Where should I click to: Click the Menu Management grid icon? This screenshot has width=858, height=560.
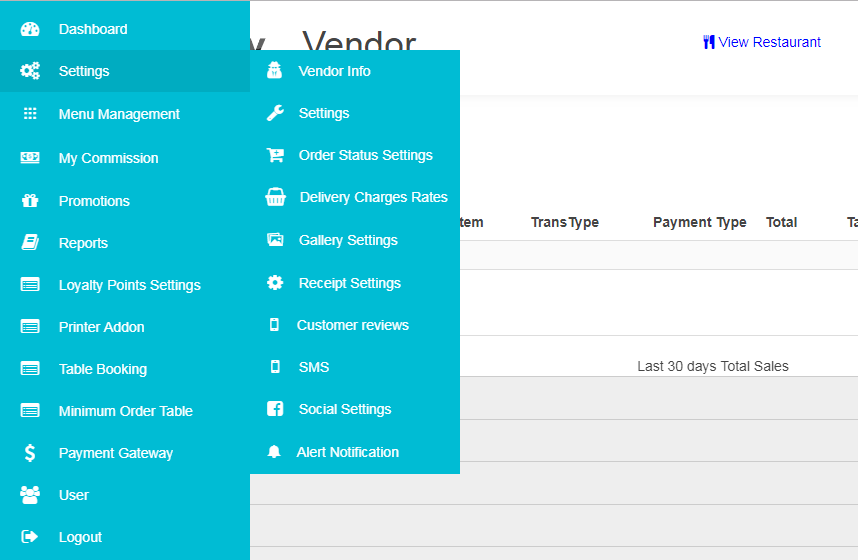(30, 114)
